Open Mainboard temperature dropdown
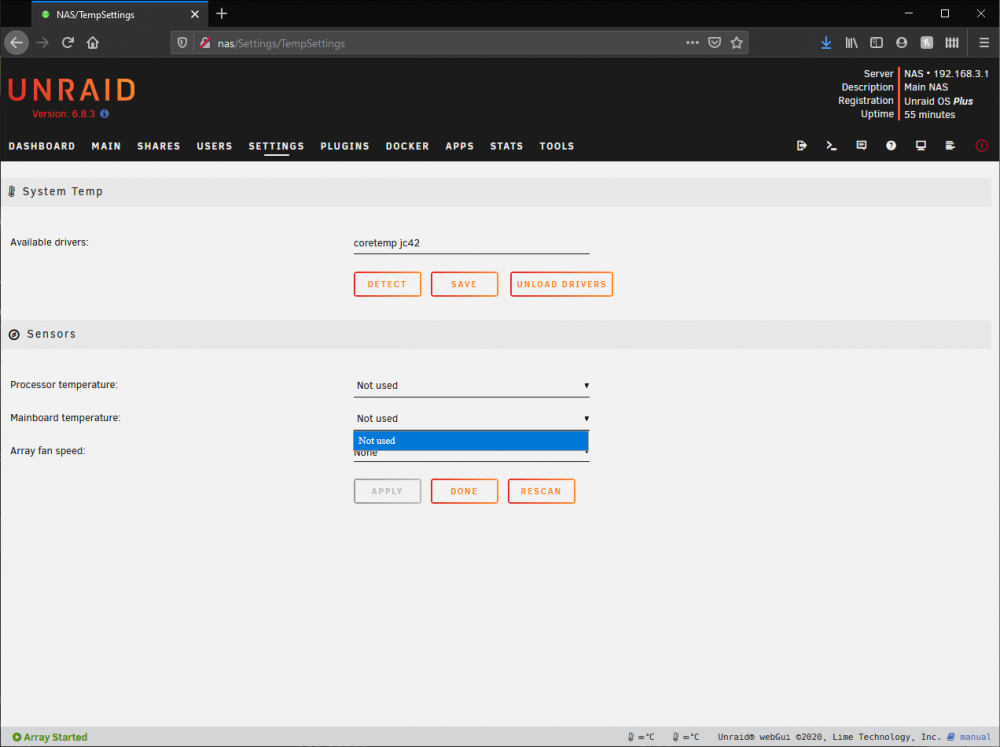The height and width of the screenshot is (747, 1000). point(471,418)
